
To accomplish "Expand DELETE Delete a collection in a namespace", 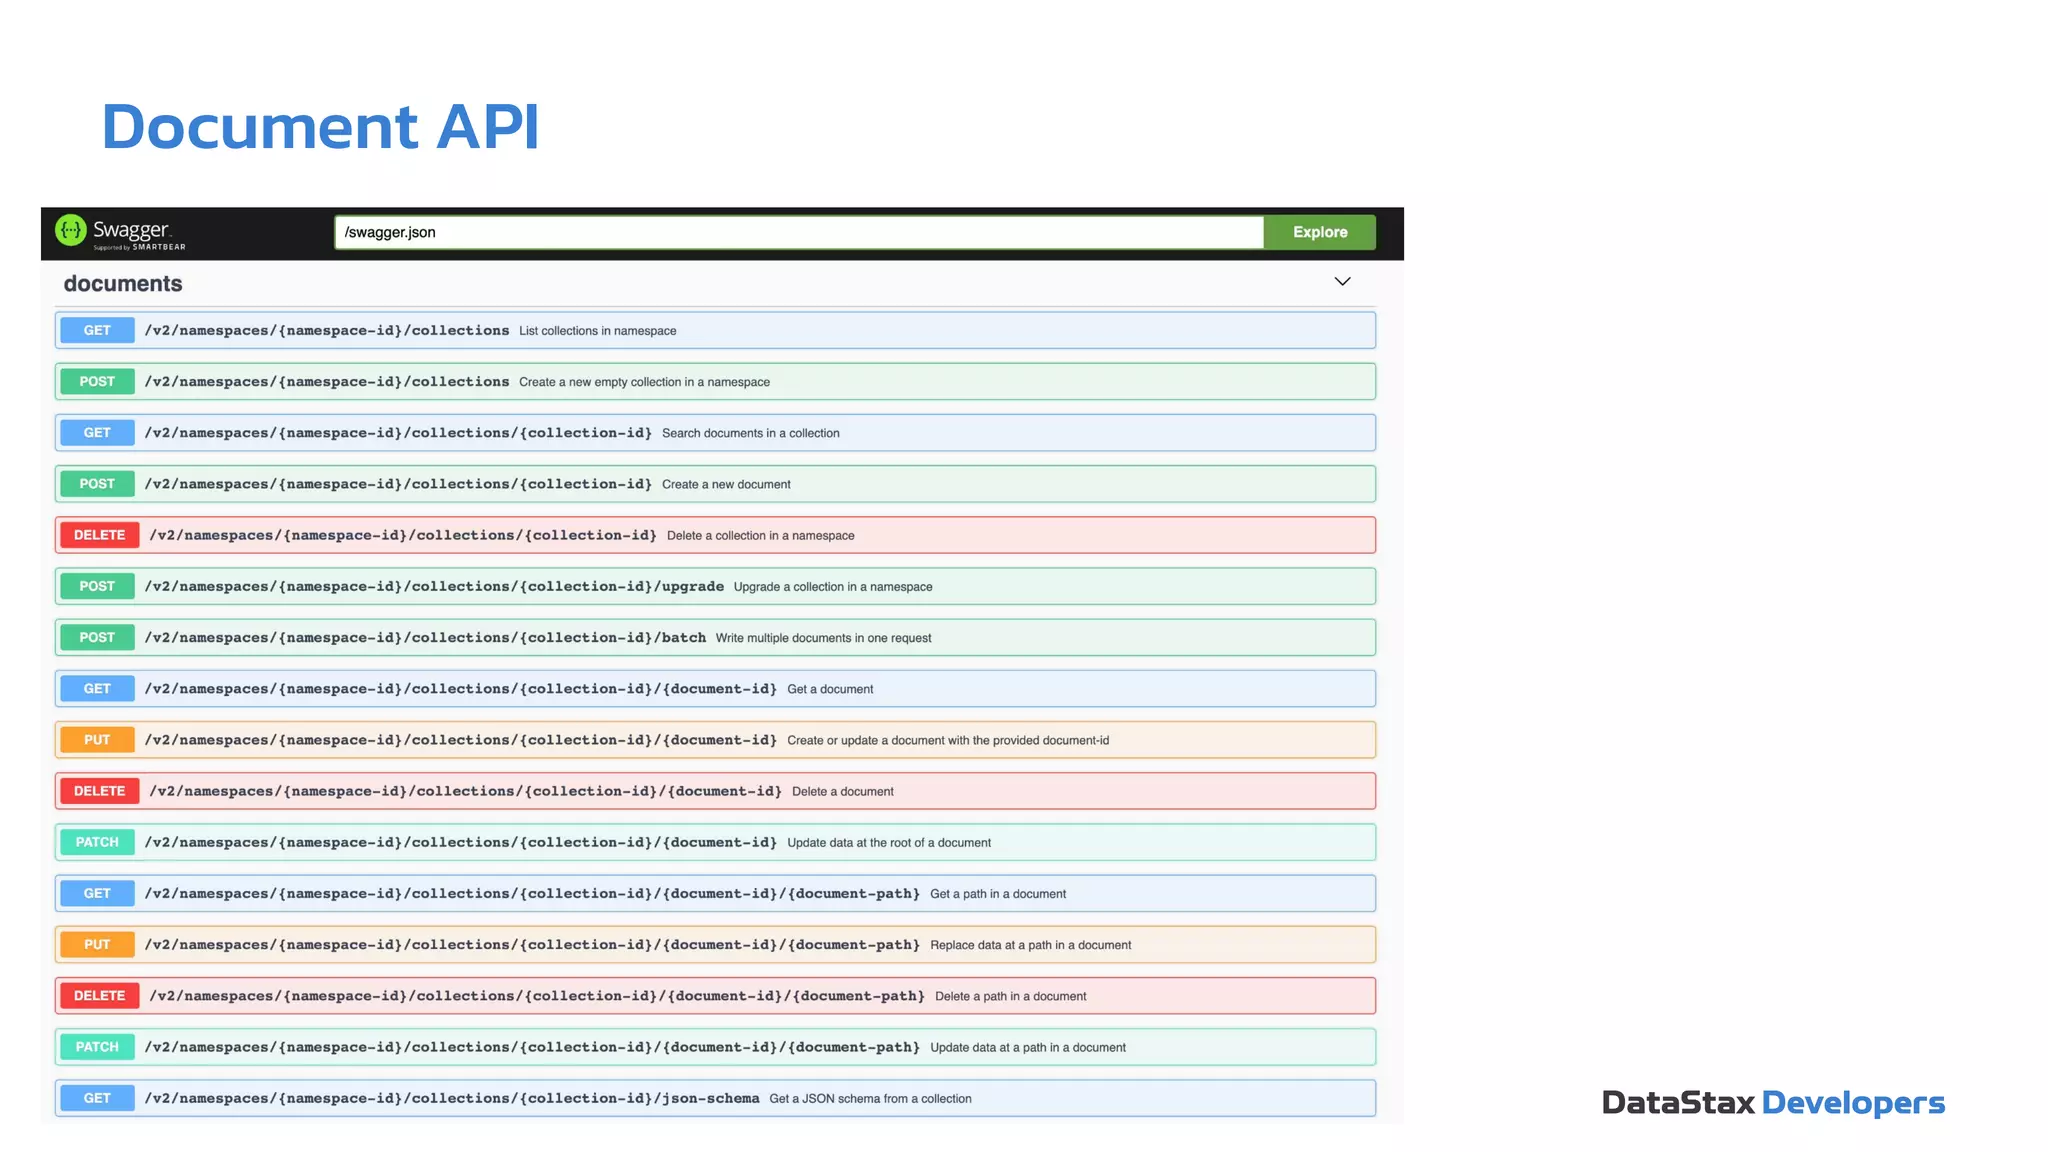I will [715, 535].
